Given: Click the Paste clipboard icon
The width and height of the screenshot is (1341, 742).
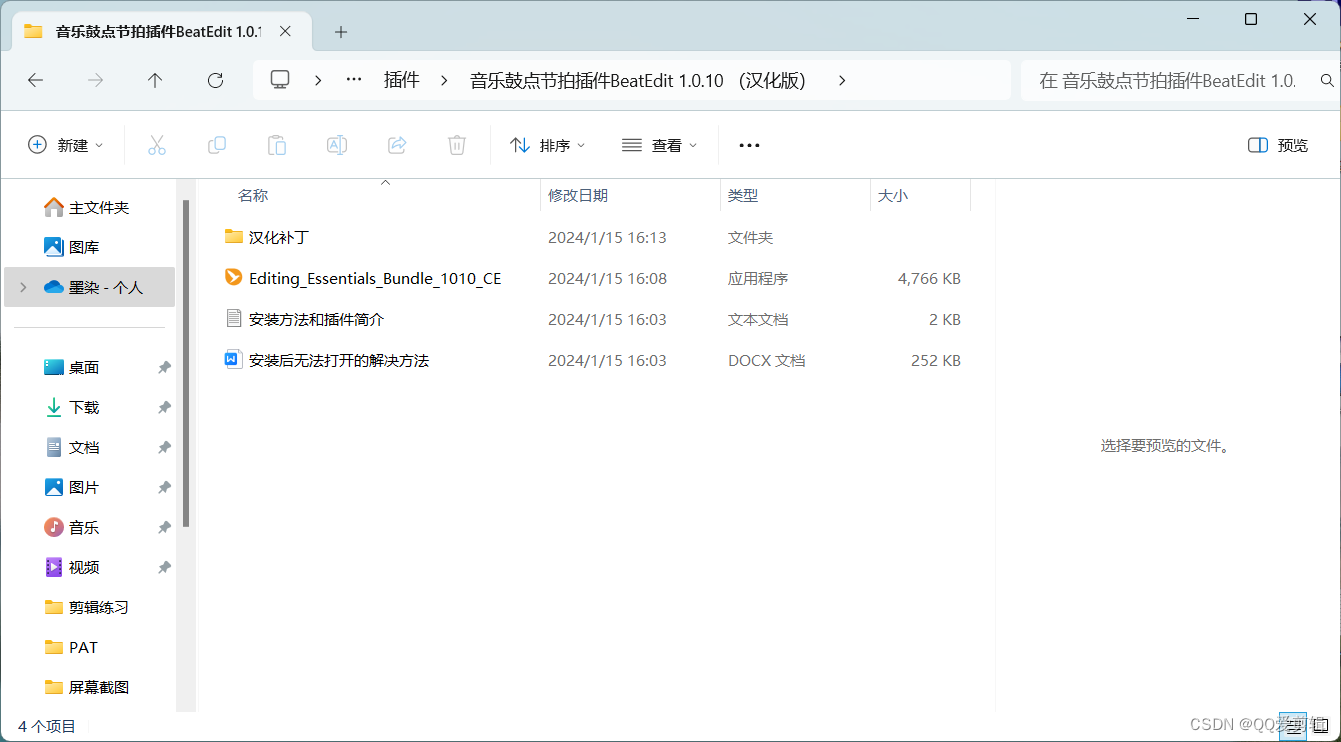Looking at the screenshot, I should tap(277, 145).
